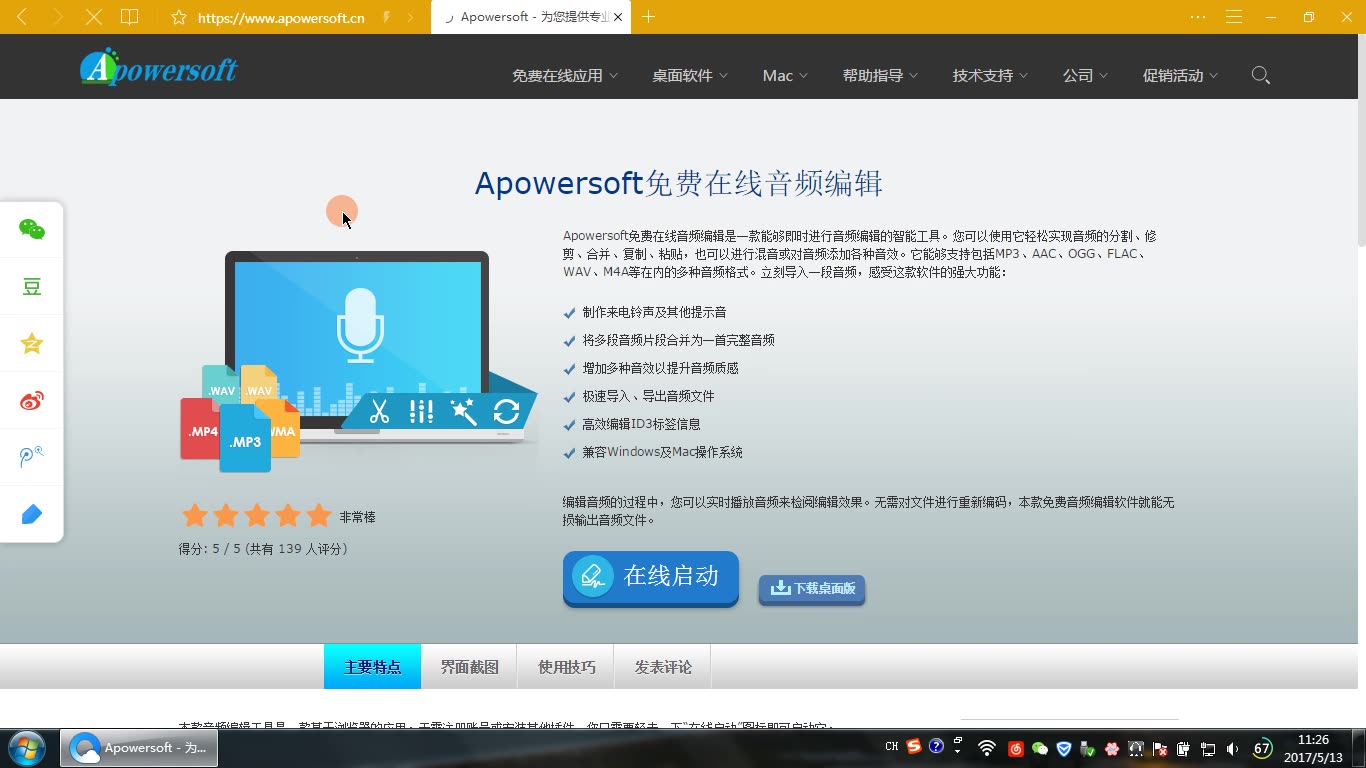Image resolution: width=1366 pixels, height=768 pixels.
Task: Open the Windows Start menu
Action: pyautogui.click(x=25, y=748)
